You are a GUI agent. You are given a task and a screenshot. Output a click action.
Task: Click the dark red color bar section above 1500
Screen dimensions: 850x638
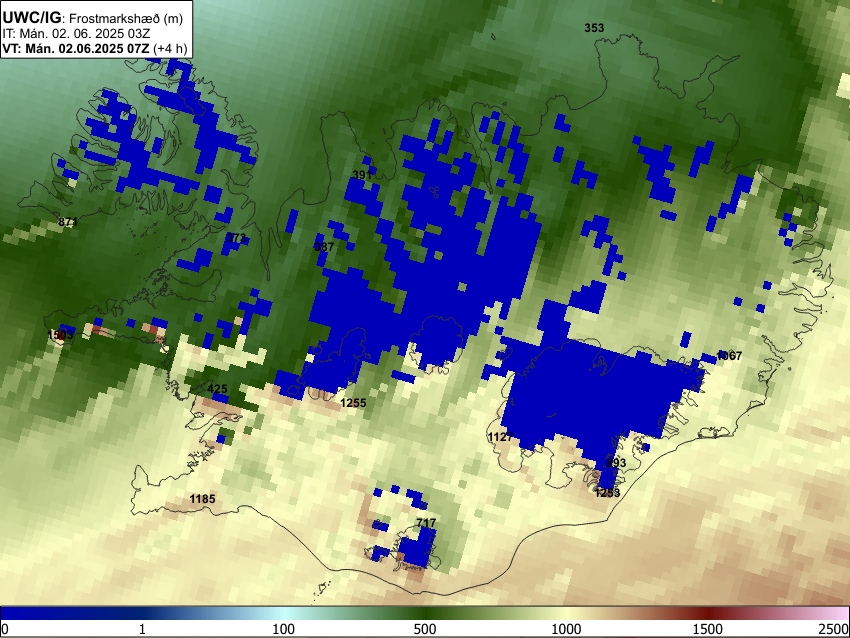coord(708,614)
